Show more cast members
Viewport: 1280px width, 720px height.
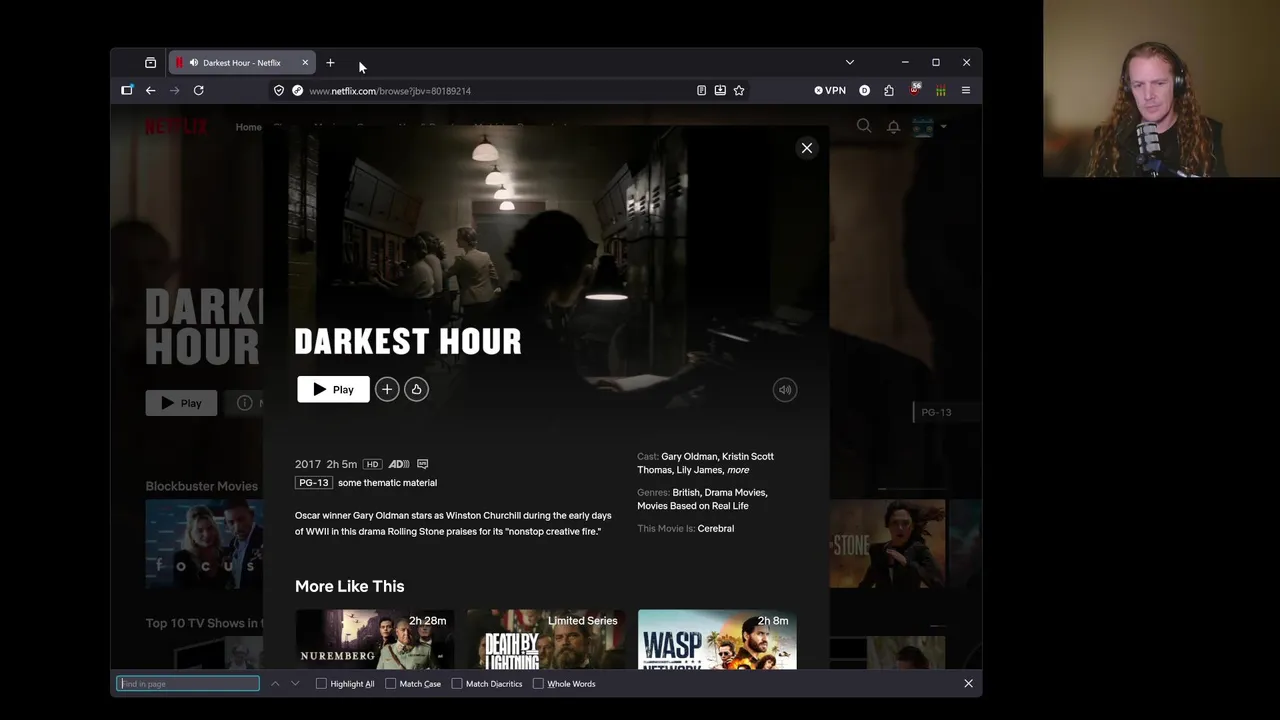(x=738, y=470)
